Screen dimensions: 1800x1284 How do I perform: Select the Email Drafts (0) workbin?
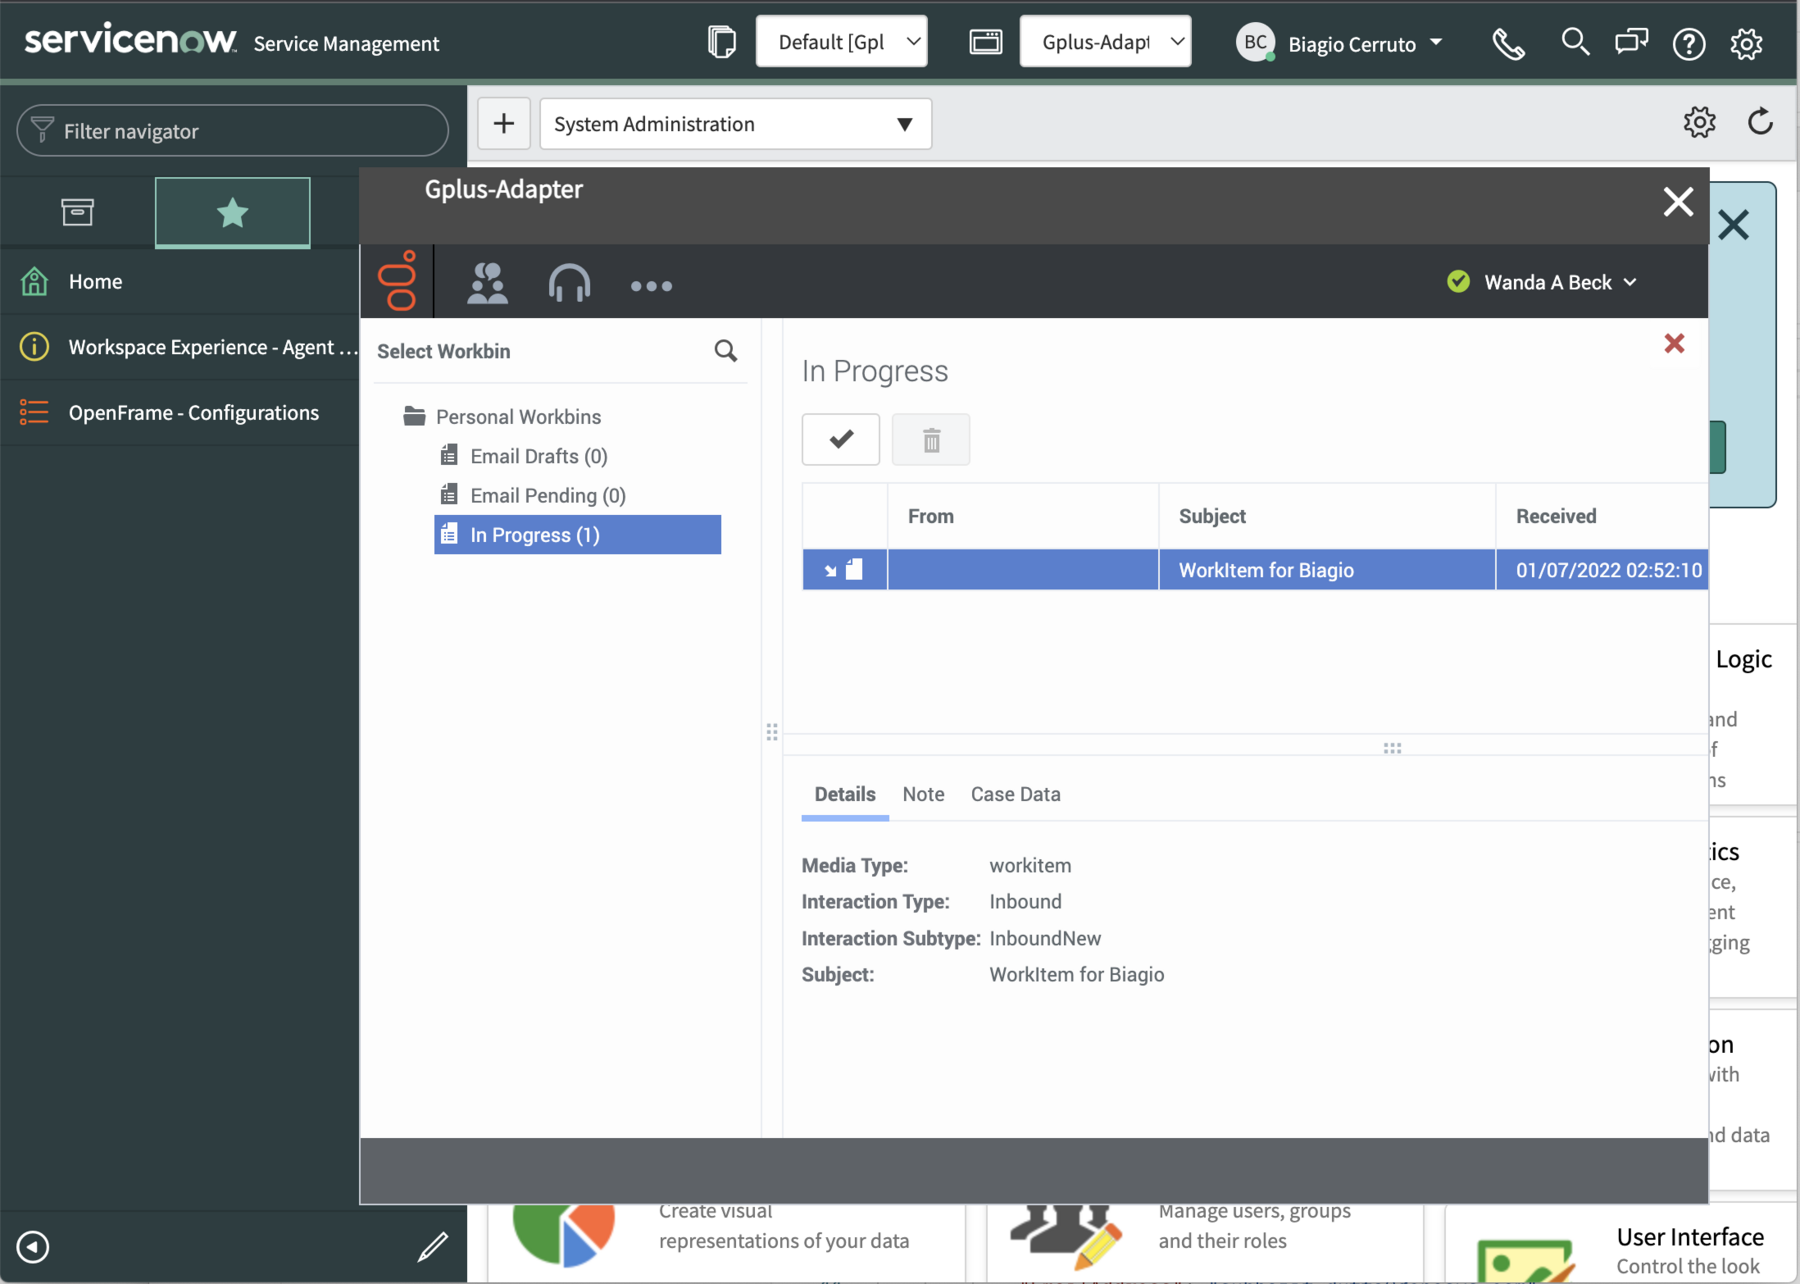(x=539, y=456)
